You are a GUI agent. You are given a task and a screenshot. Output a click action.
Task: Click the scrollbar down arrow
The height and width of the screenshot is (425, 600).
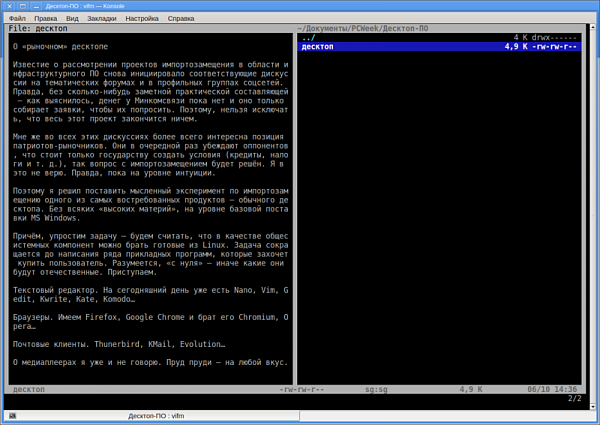pos(593,407)
